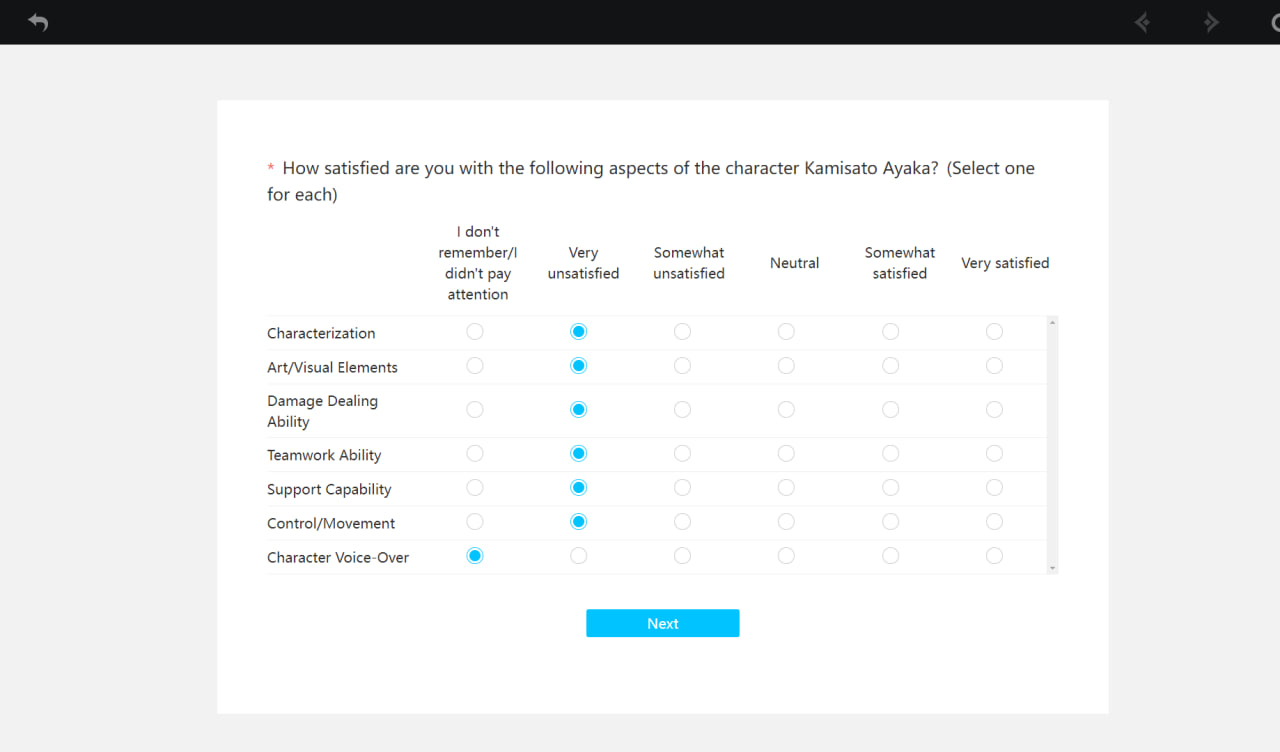This screenshot has width=1280, height=752.
Task: Go forward with the right navigation arrow
Action: (1212, 22)
